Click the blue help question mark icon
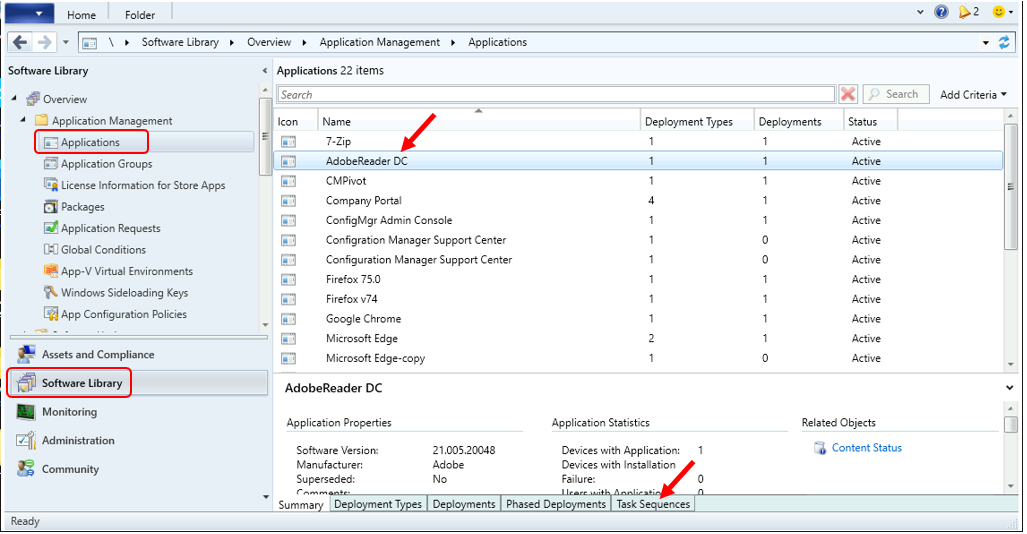The width and height of the screenshot is (1027, 534). [x=941, y=13]
